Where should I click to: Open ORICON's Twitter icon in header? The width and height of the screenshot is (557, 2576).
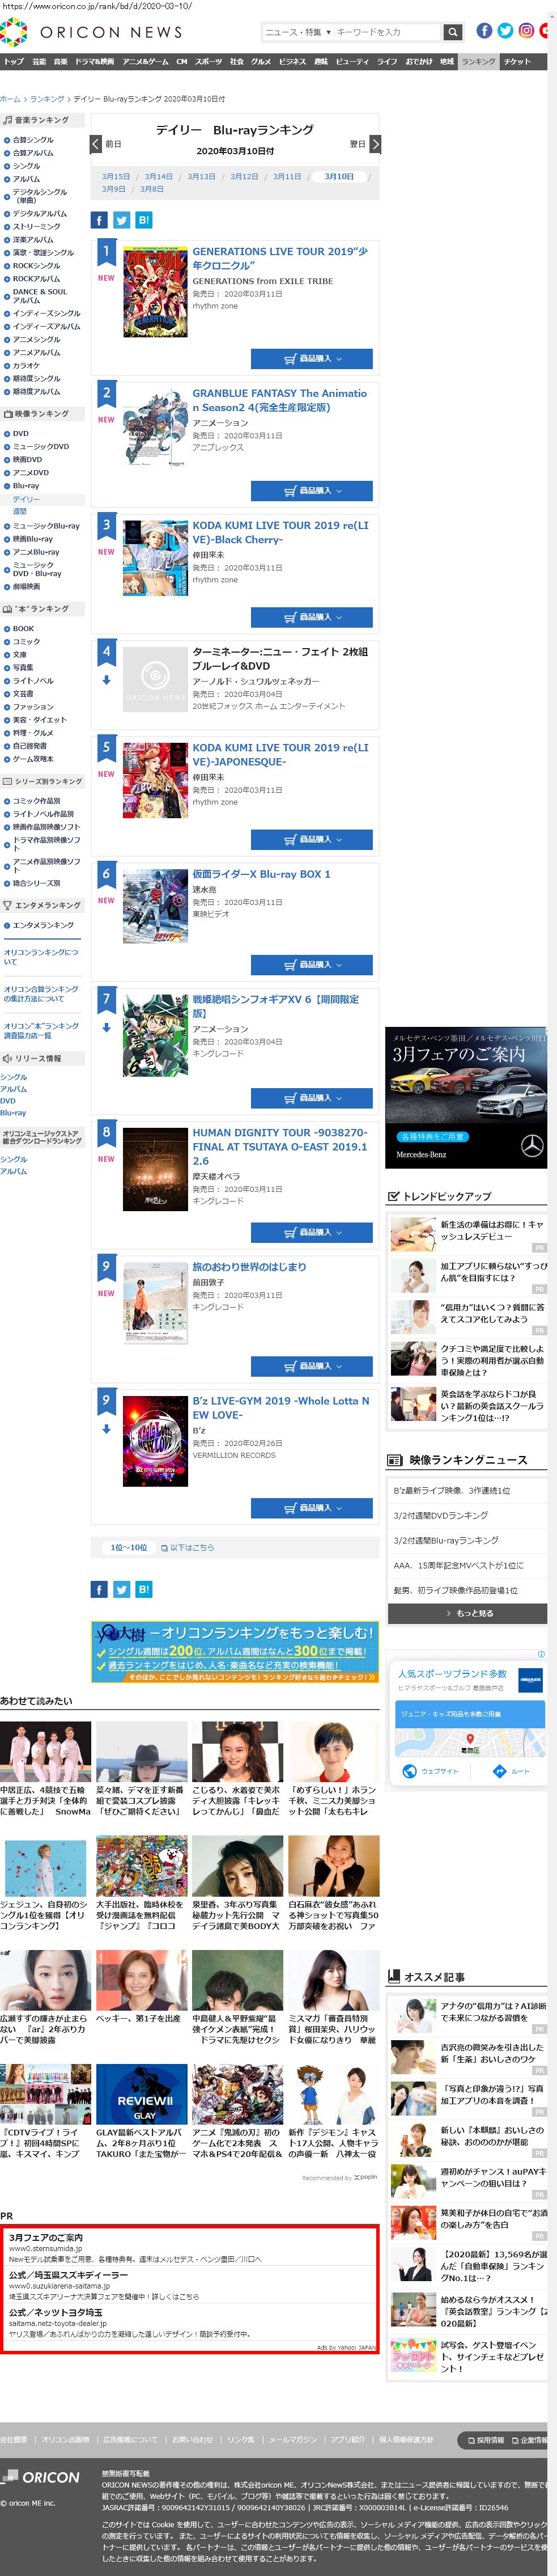(505, 31)
